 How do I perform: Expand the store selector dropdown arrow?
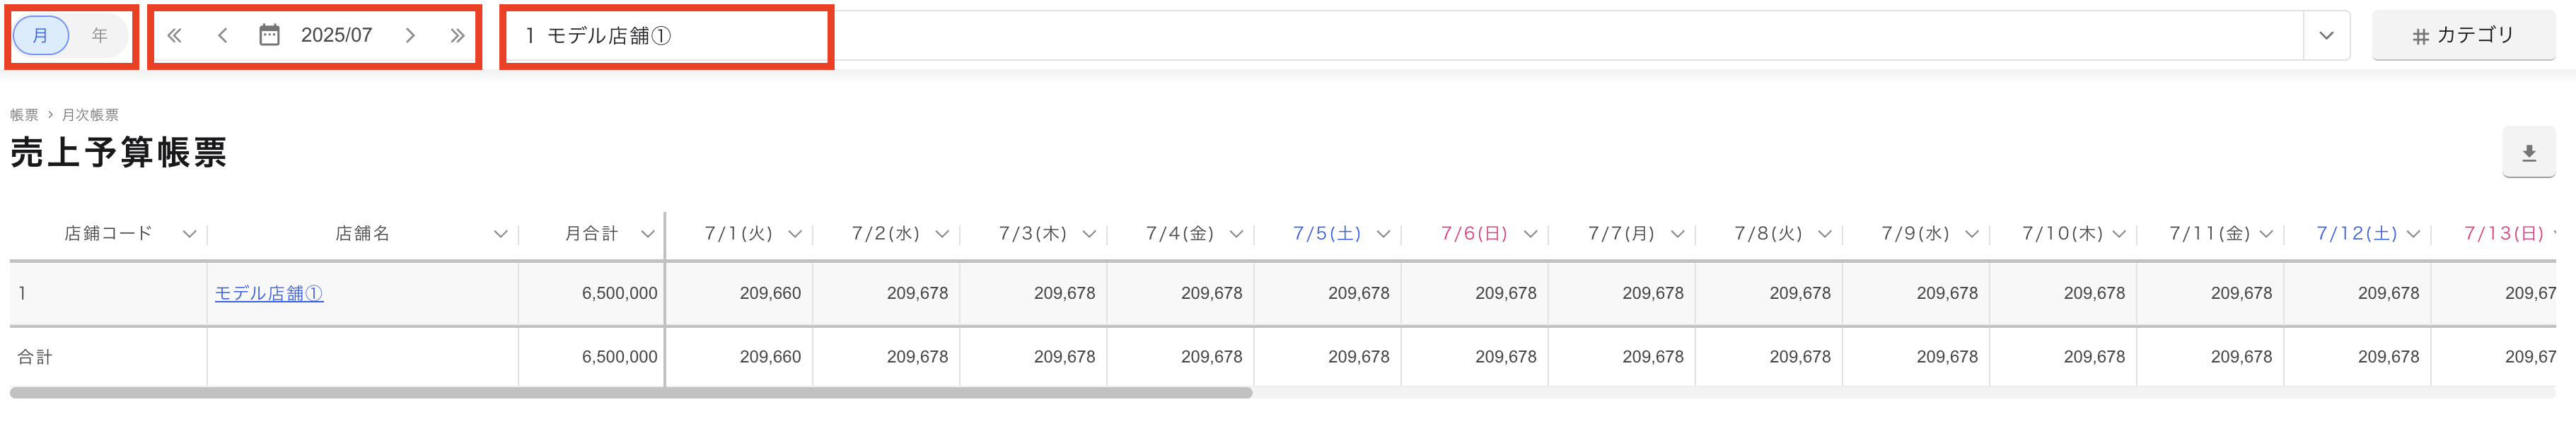[x=2326, y=36]
